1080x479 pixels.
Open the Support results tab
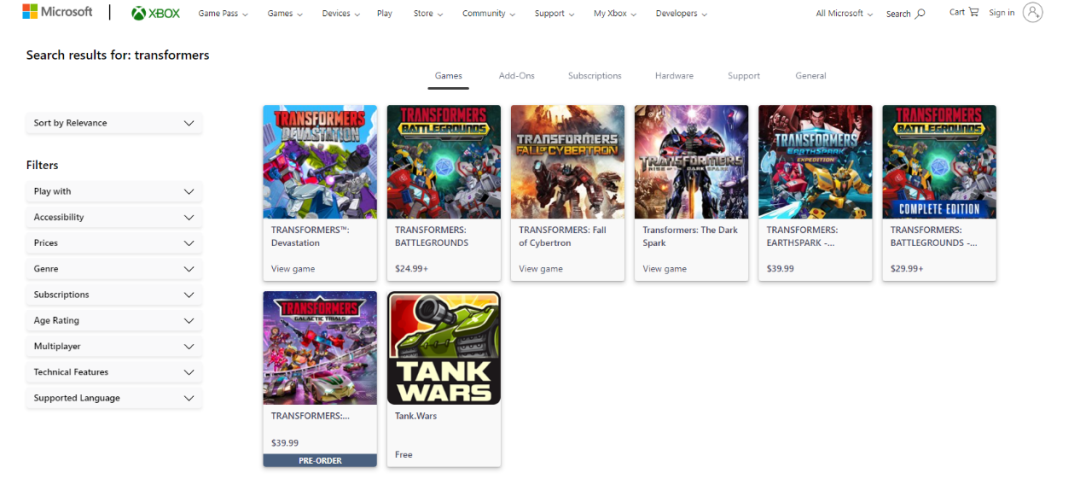tap(744, 76)
